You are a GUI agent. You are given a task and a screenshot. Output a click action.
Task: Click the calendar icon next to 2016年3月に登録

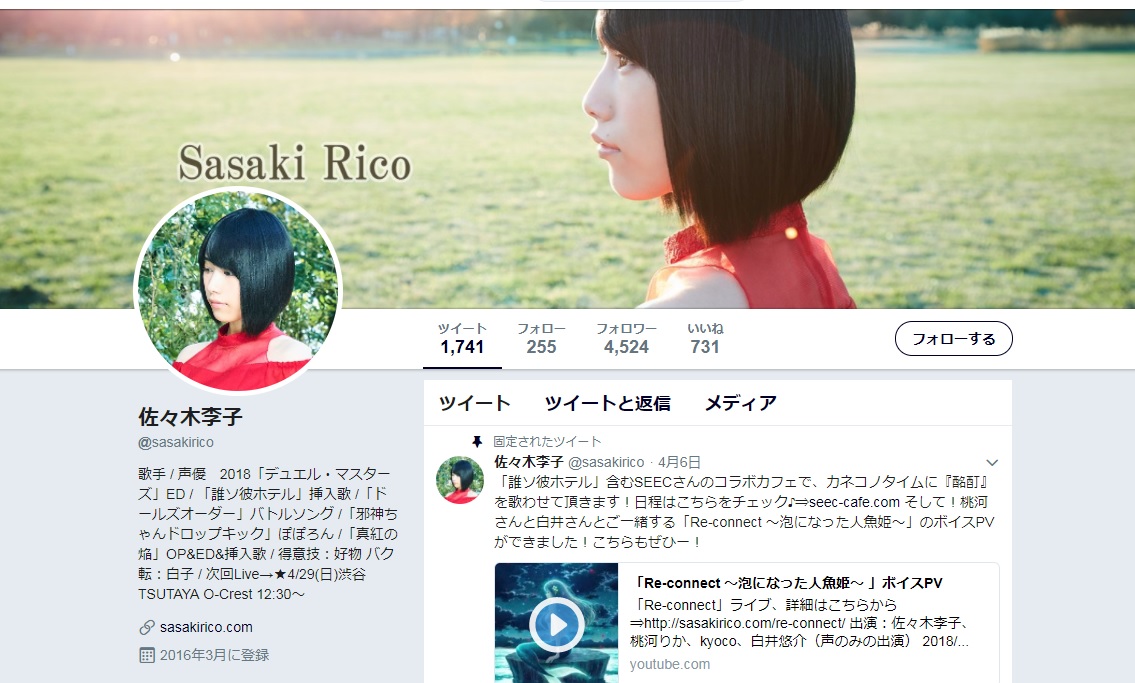coord(147,656)
